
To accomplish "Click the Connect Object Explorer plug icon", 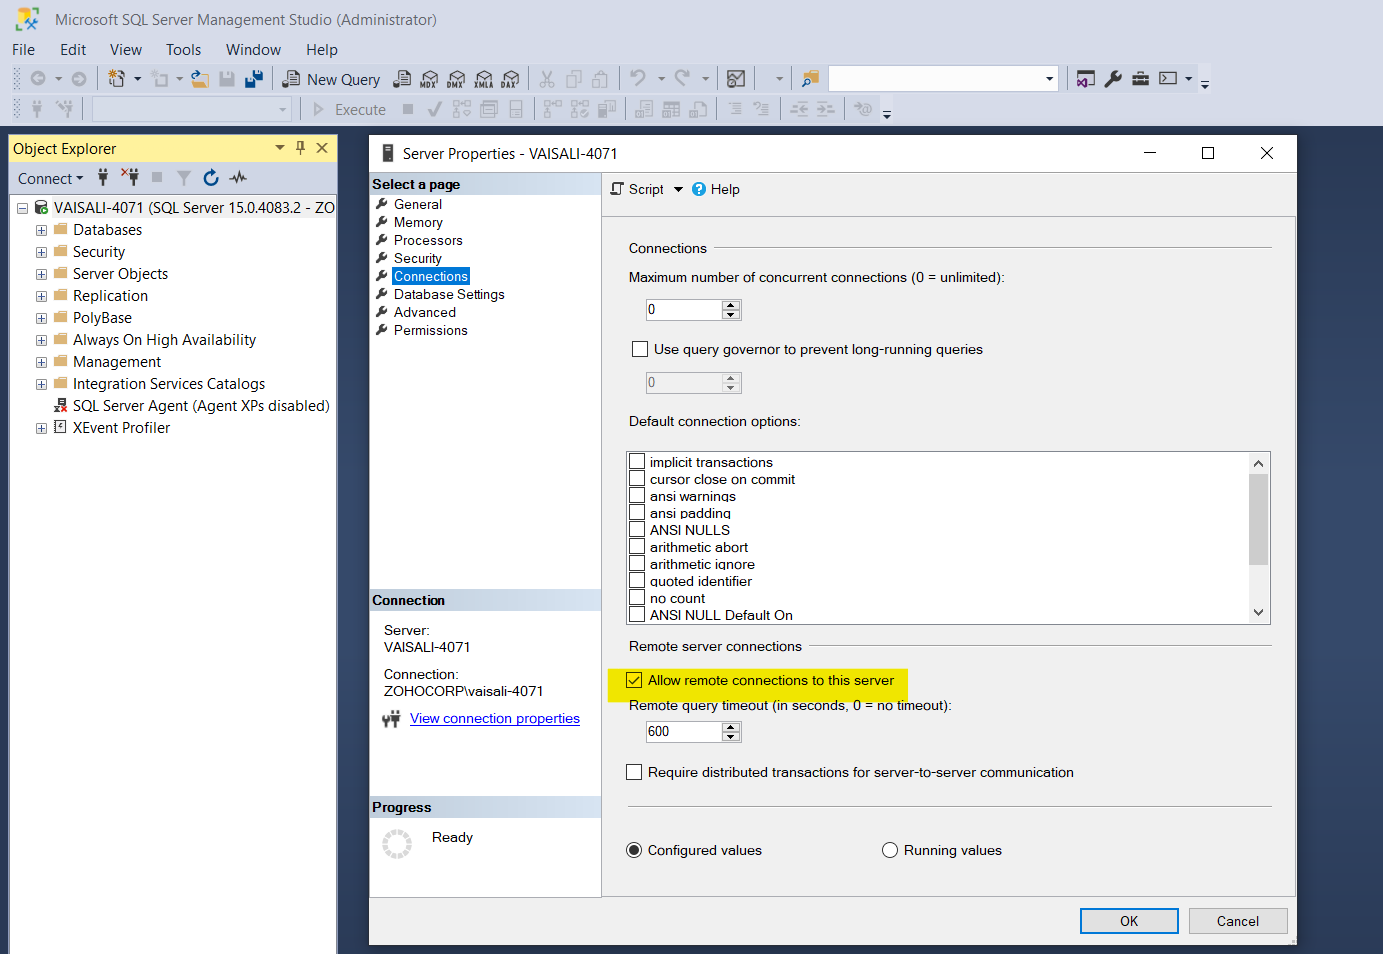I will pyautogui.click(x=103, y=178).
